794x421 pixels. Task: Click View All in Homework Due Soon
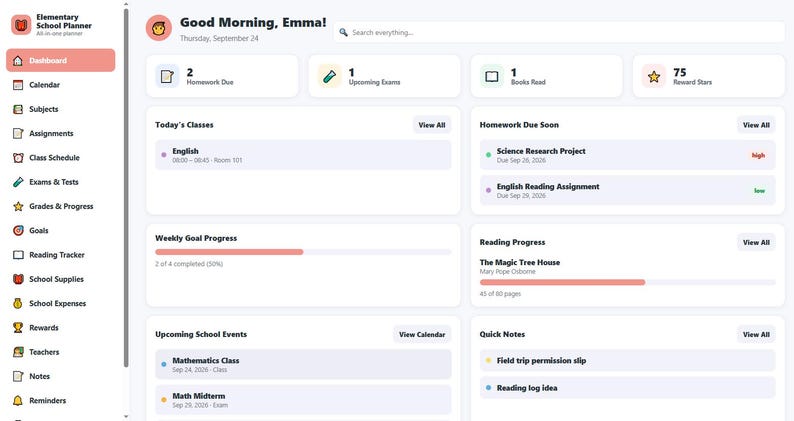point(756,125)
